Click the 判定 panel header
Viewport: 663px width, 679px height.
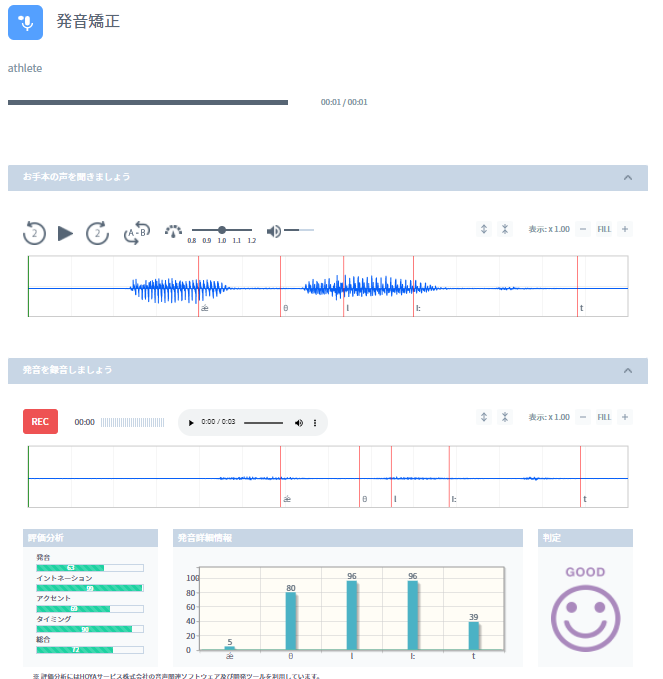[585, 538]
